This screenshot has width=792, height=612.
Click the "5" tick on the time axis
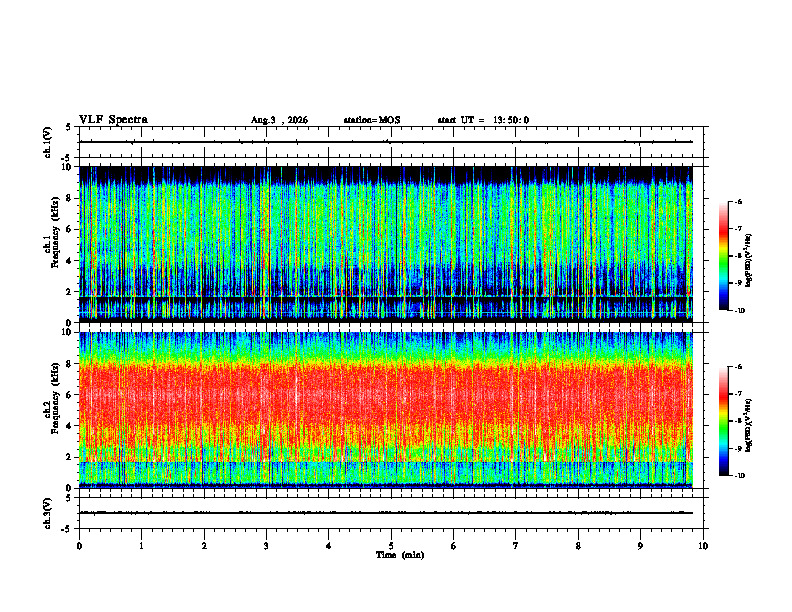[391, 546]
